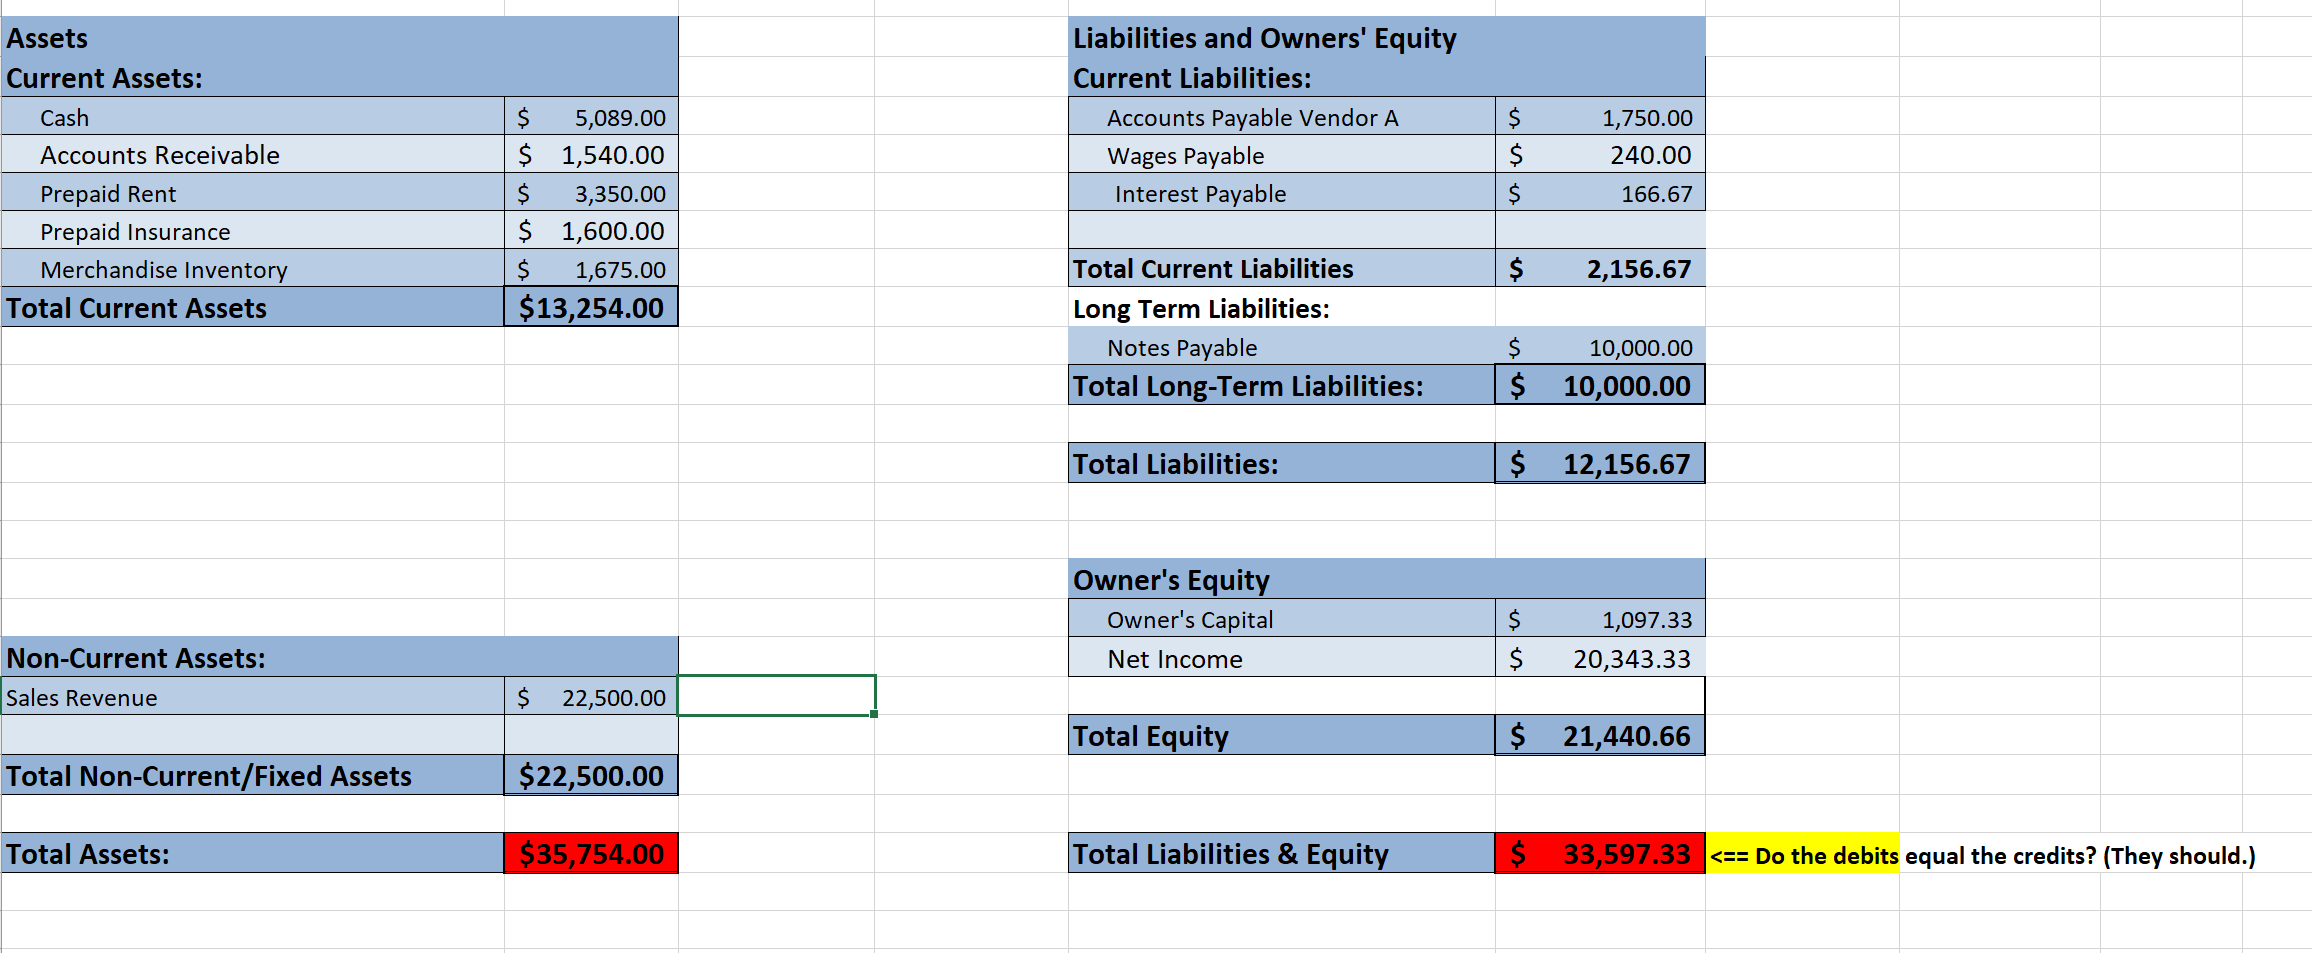
Task: Select Total Current Liabilities label
Action: [x=1282, y=268]
